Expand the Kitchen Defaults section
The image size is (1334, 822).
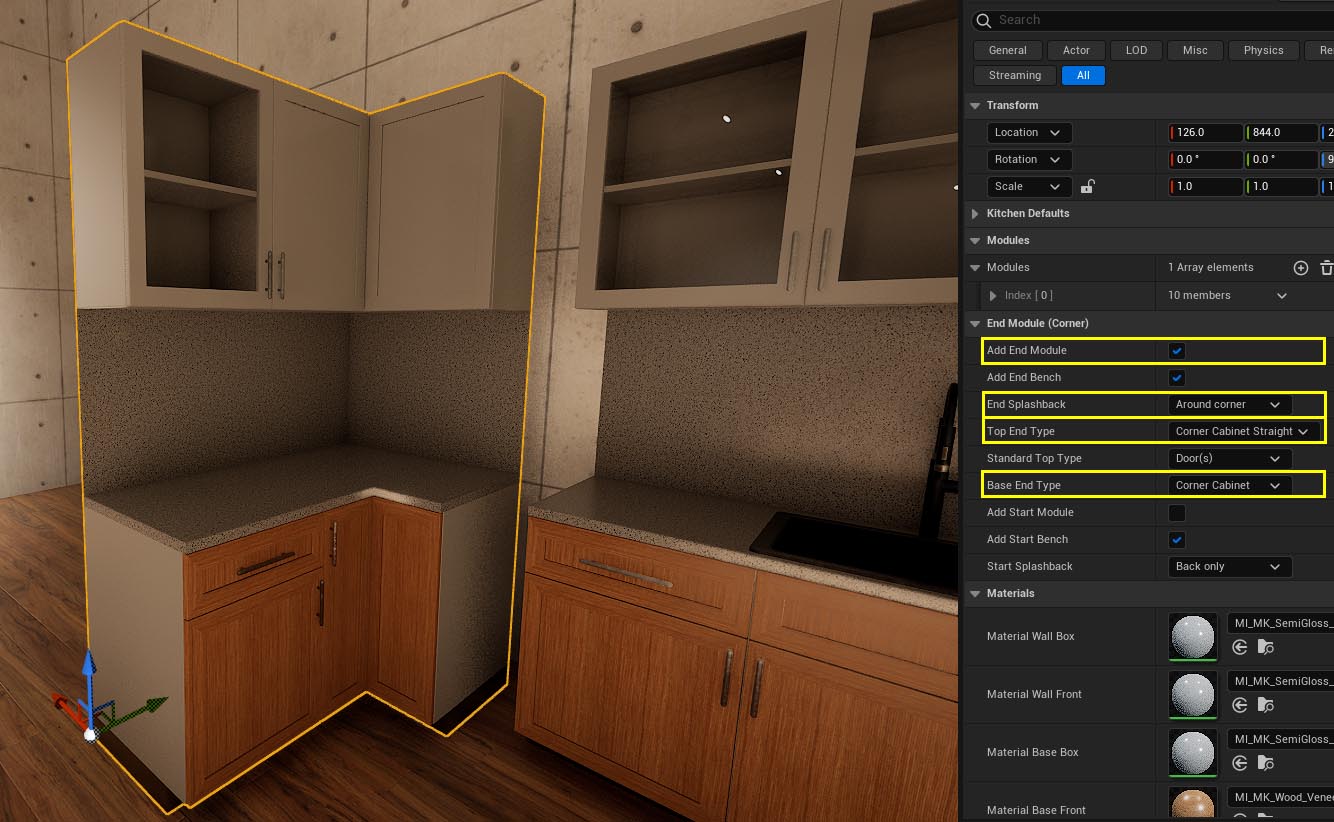click(975, 213)
